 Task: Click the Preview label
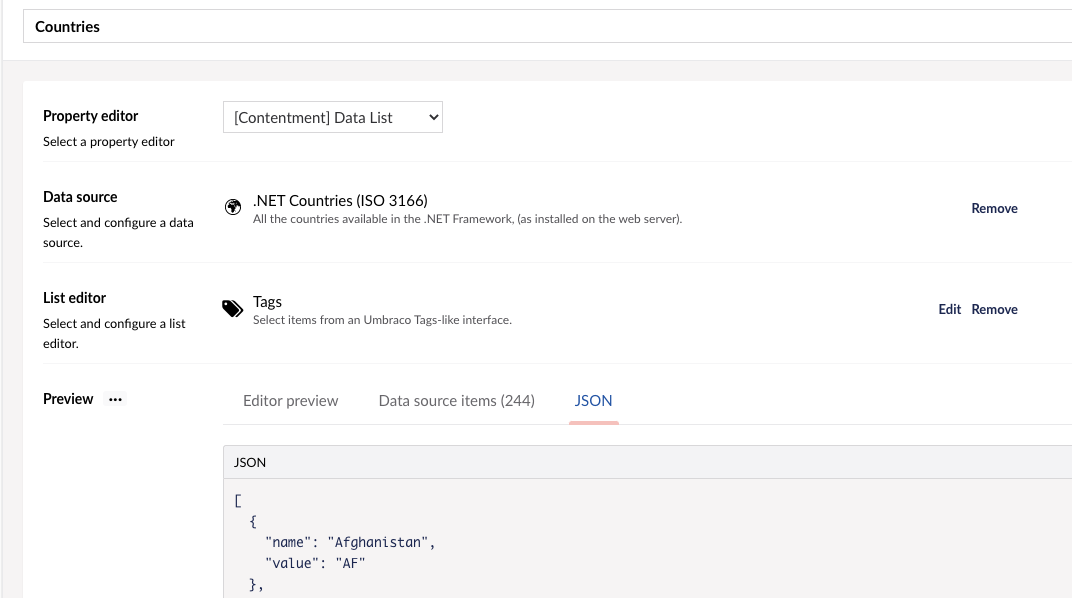68,399
